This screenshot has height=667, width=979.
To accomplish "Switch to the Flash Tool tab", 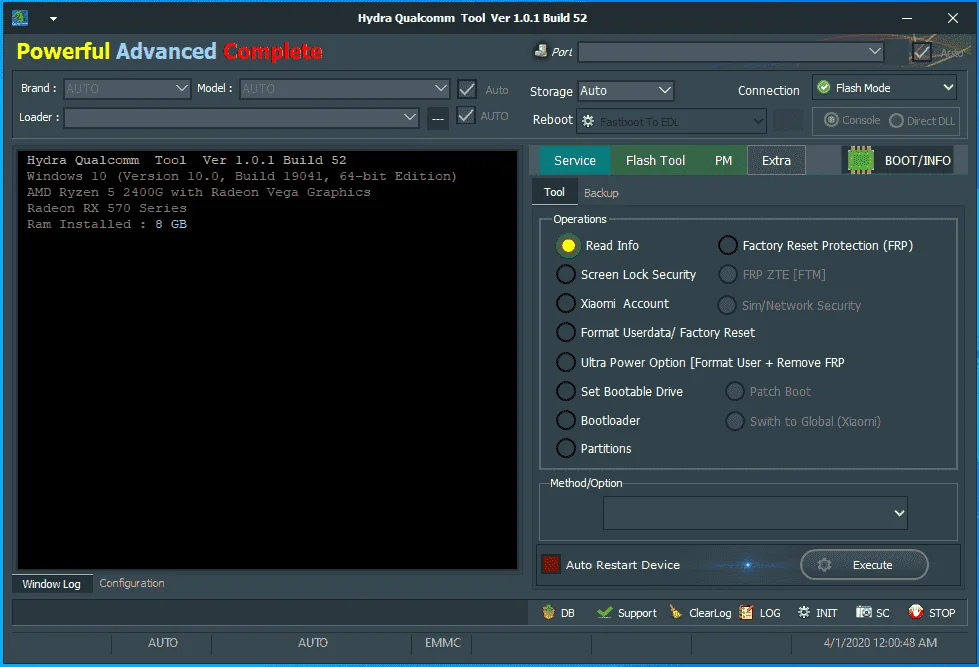I will [x=656, y=161].
